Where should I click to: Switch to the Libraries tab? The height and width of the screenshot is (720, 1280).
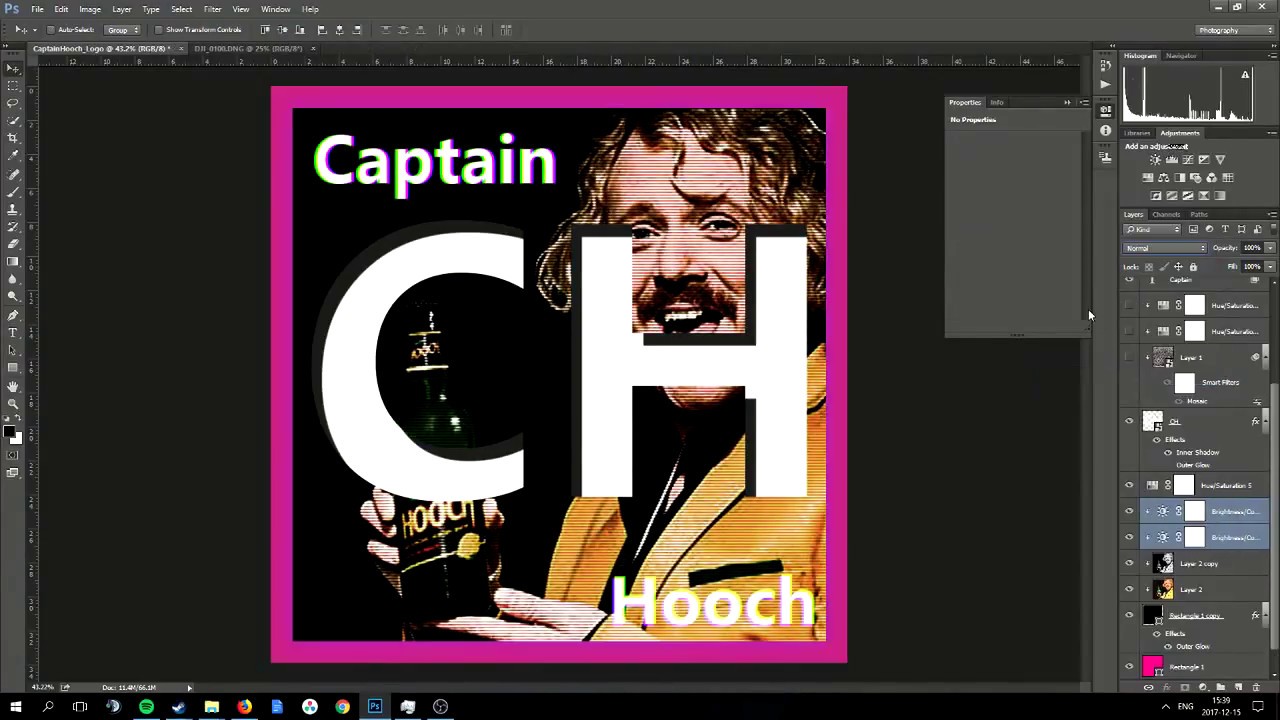coord(1137,133)
